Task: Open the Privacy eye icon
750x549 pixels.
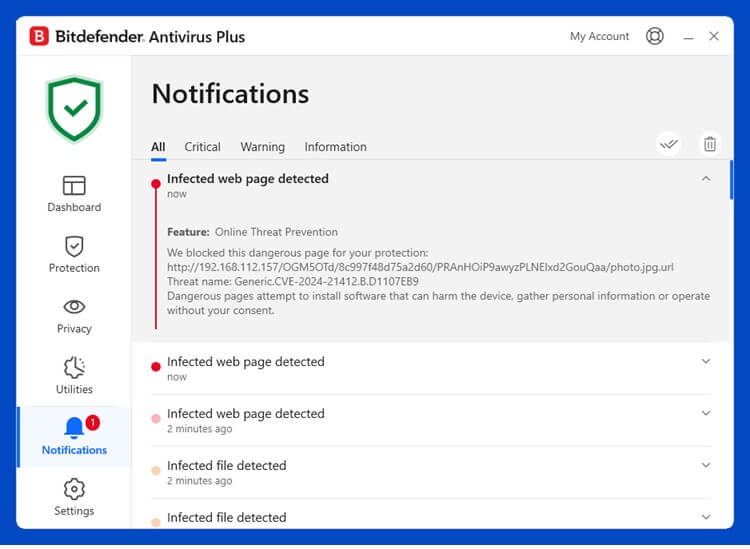Action: click(x=74, y=307)
